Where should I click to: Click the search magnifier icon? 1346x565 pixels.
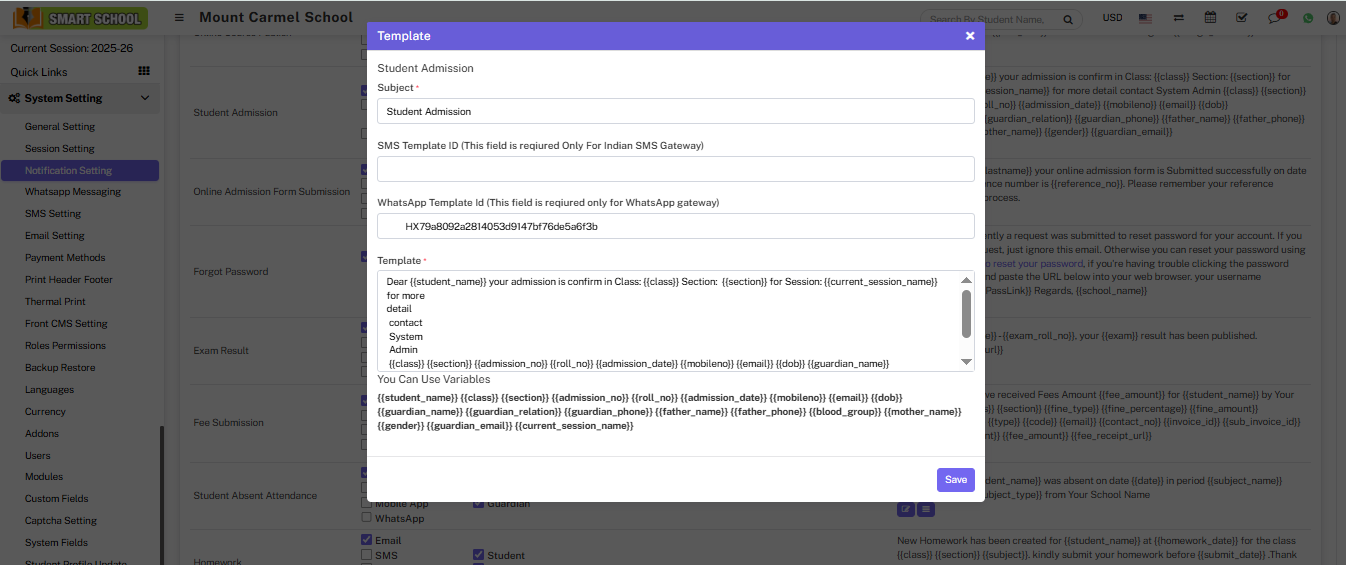(1068, 19)
